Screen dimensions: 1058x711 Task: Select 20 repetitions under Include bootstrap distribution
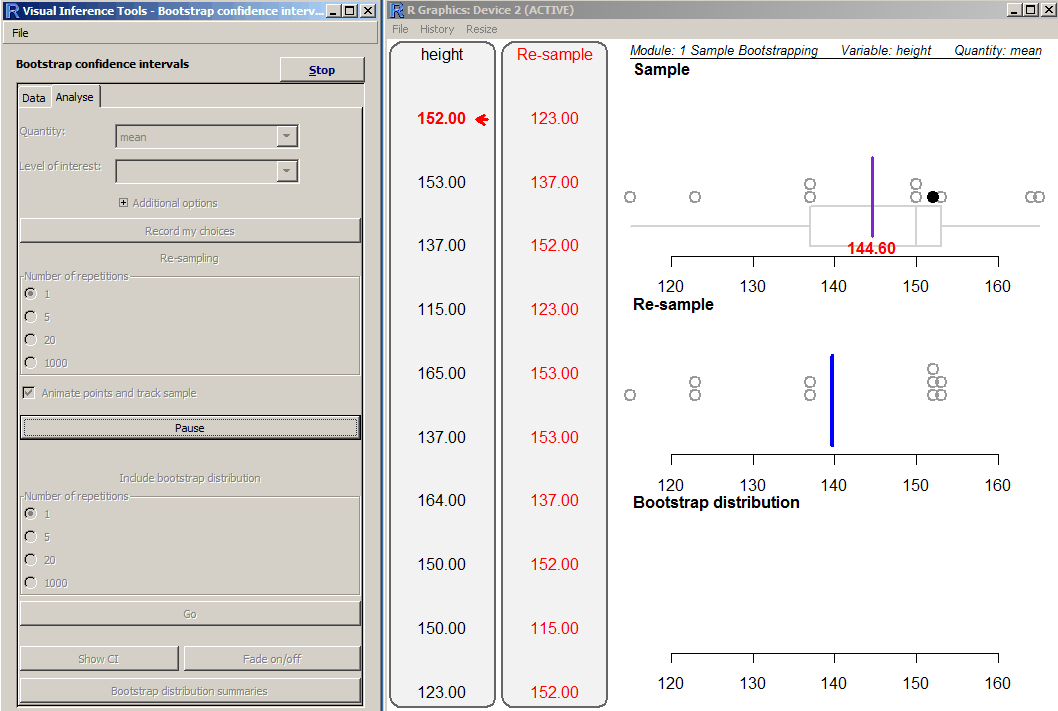31,560
